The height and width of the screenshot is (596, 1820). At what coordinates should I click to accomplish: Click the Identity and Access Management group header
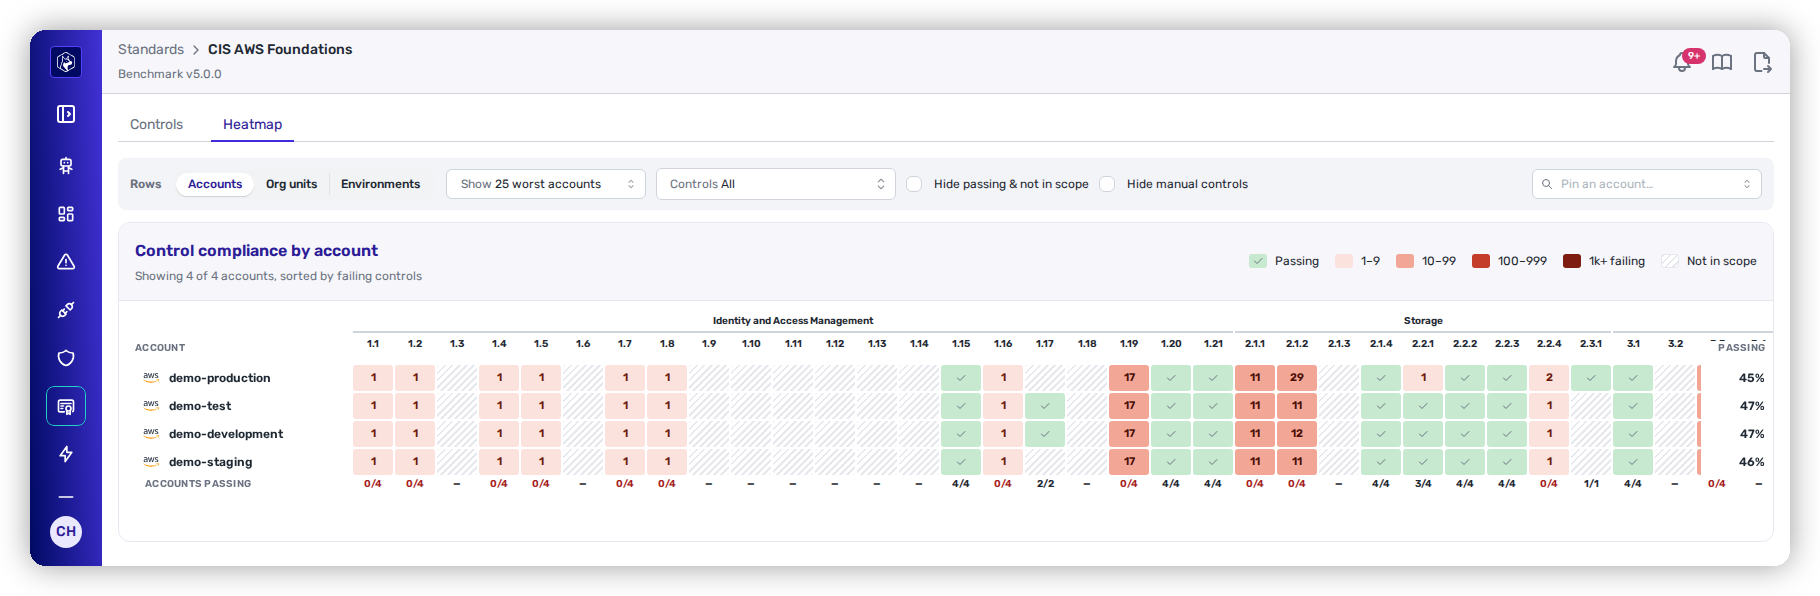click(793, 321)
